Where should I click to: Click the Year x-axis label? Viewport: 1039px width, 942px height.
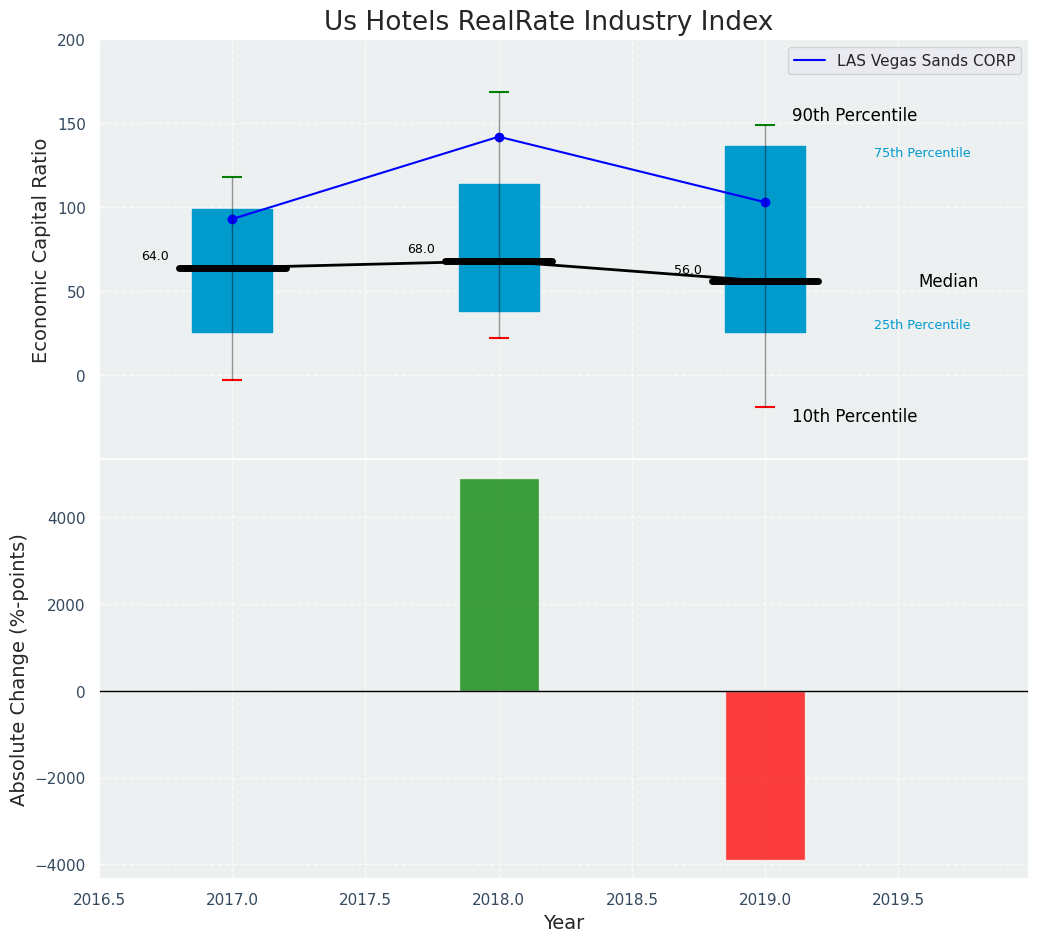pyautogui.click(x=563, y=923)
